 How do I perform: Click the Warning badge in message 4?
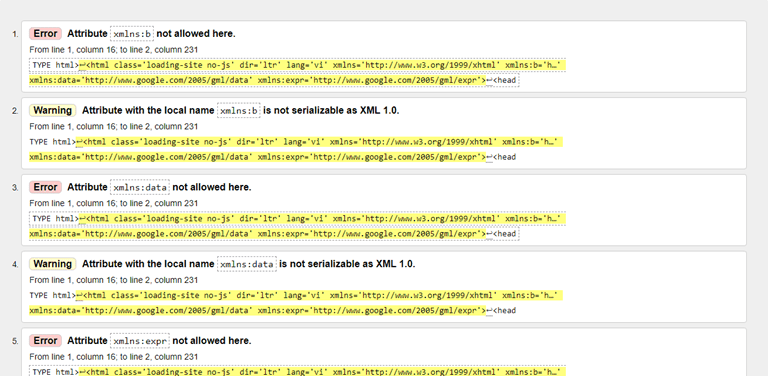pos(52,264)
